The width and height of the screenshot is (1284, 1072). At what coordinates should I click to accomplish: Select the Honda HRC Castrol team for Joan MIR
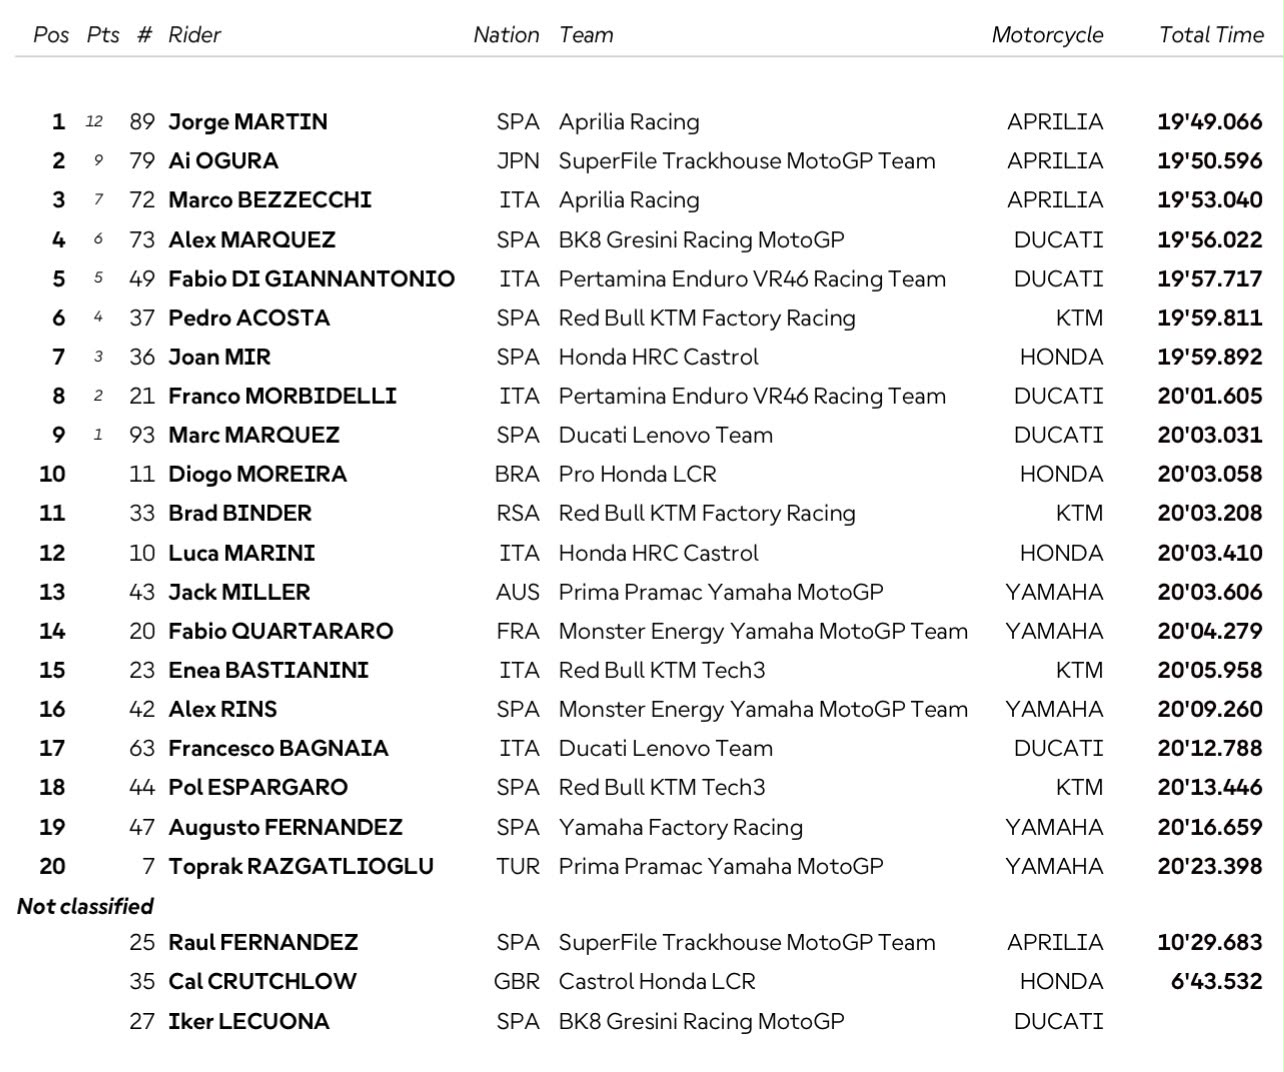(x=658, y=357)
